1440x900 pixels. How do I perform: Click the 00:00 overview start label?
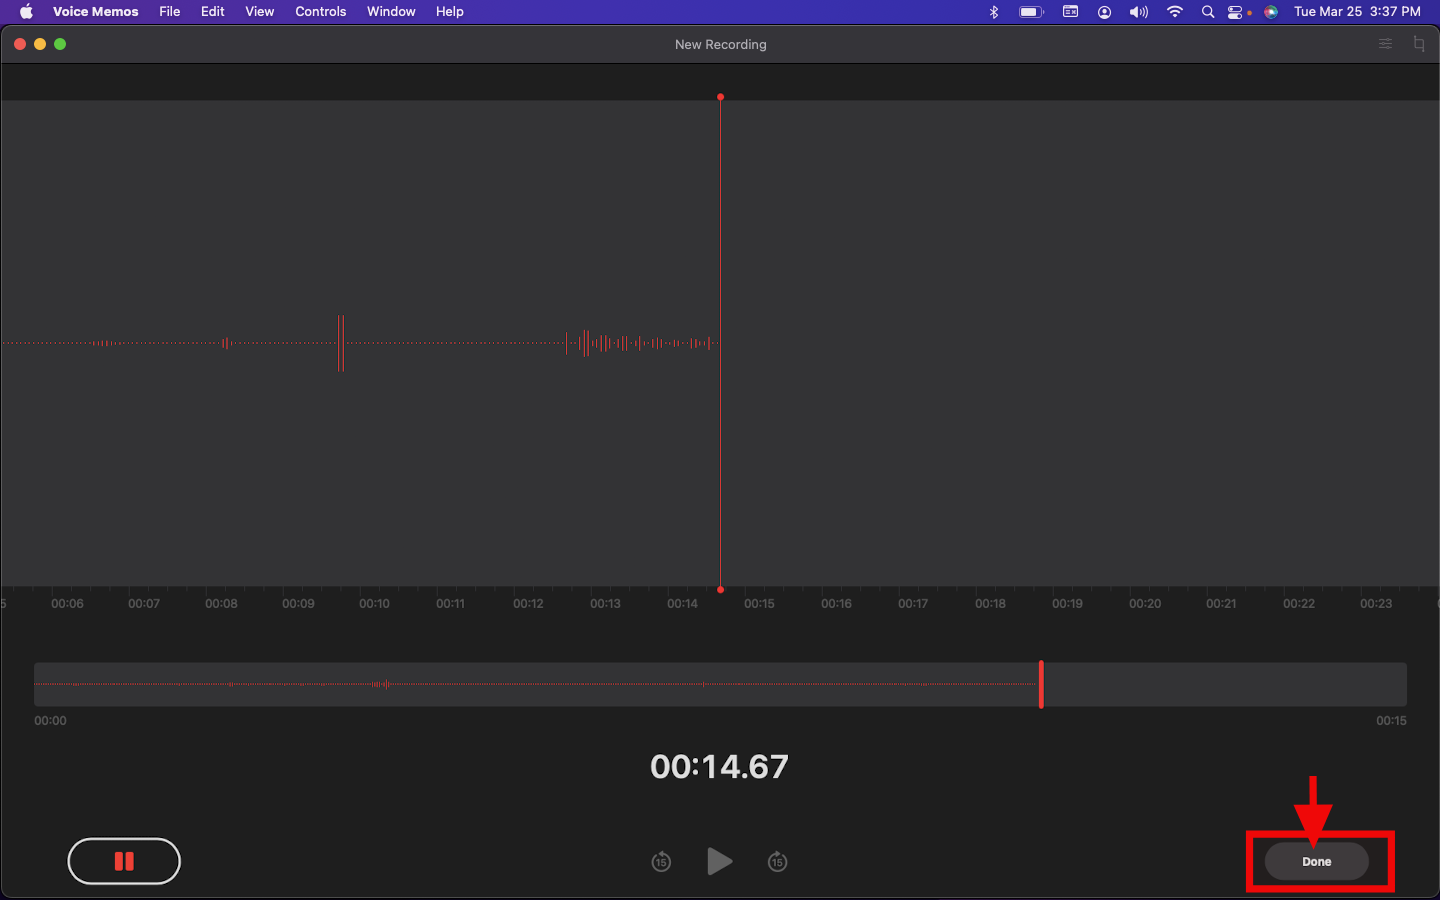tap(50, 721)
